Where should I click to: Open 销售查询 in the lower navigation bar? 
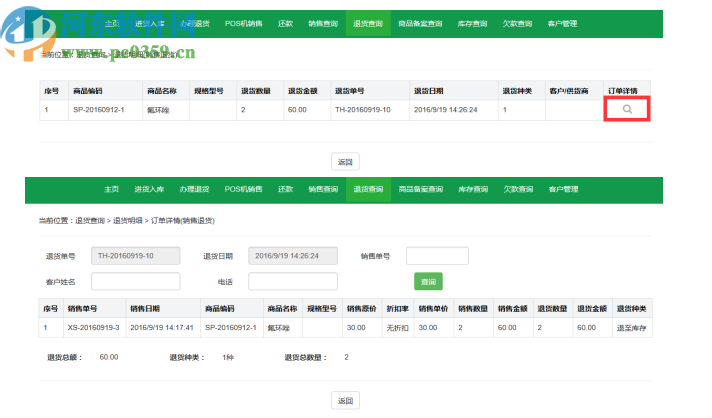323,189
